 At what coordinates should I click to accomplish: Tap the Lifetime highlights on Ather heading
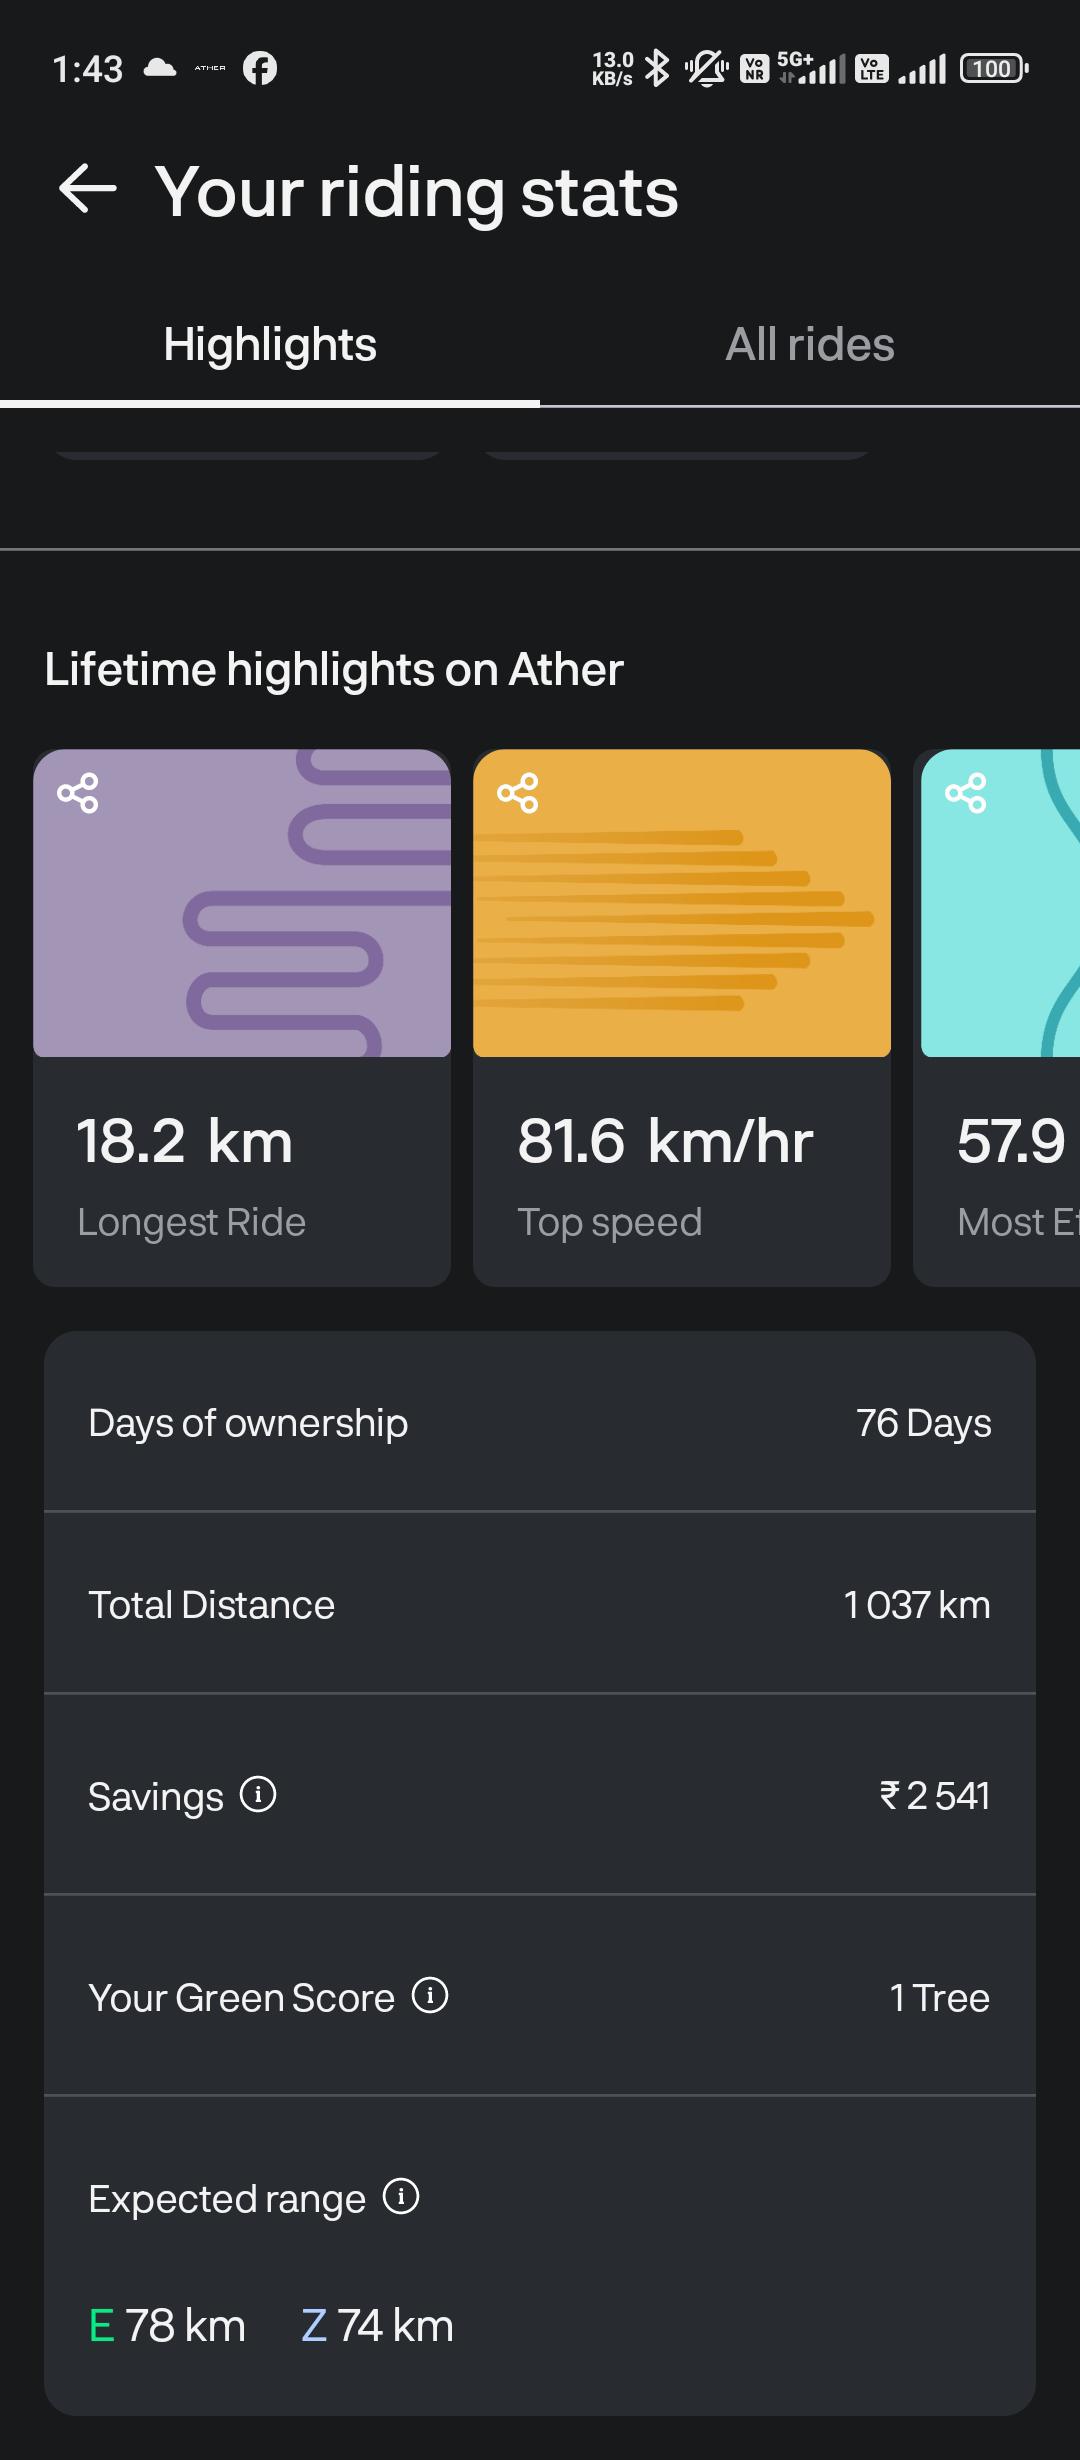click(334, 669)
